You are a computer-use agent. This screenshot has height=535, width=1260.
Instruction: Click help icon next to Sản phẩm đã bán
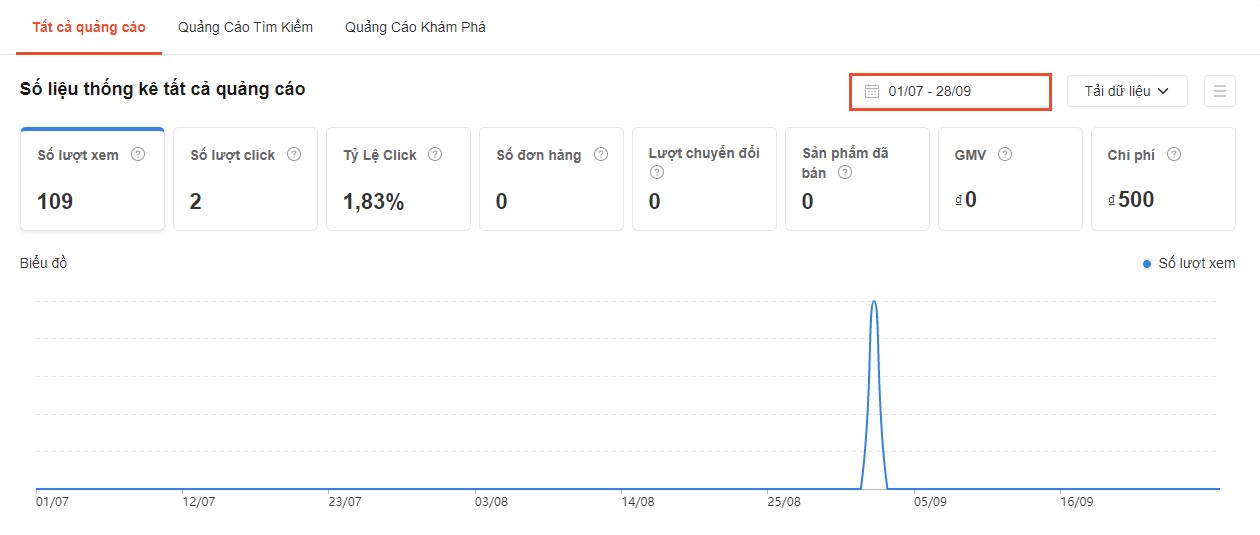click(845, 172)
